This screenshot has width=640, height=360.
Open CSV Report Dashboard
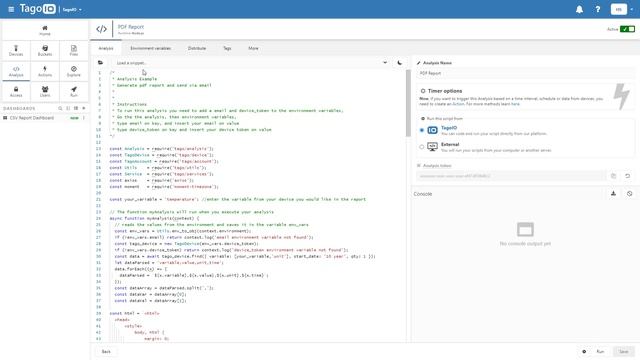pyautogui.click(x=32, y=118)
